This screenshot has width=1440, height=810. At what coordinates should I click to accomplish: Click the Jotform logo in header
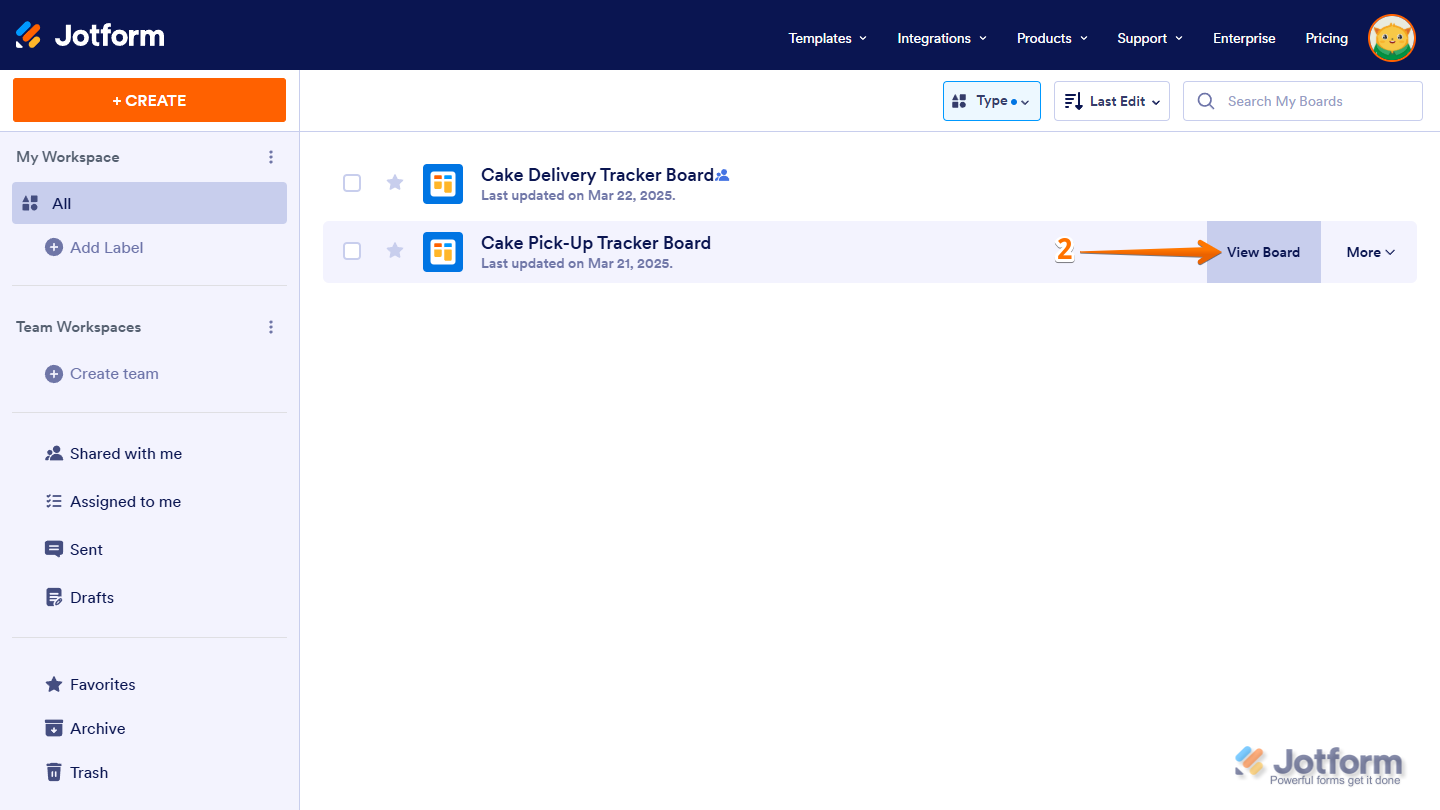[x=90, y=36]
